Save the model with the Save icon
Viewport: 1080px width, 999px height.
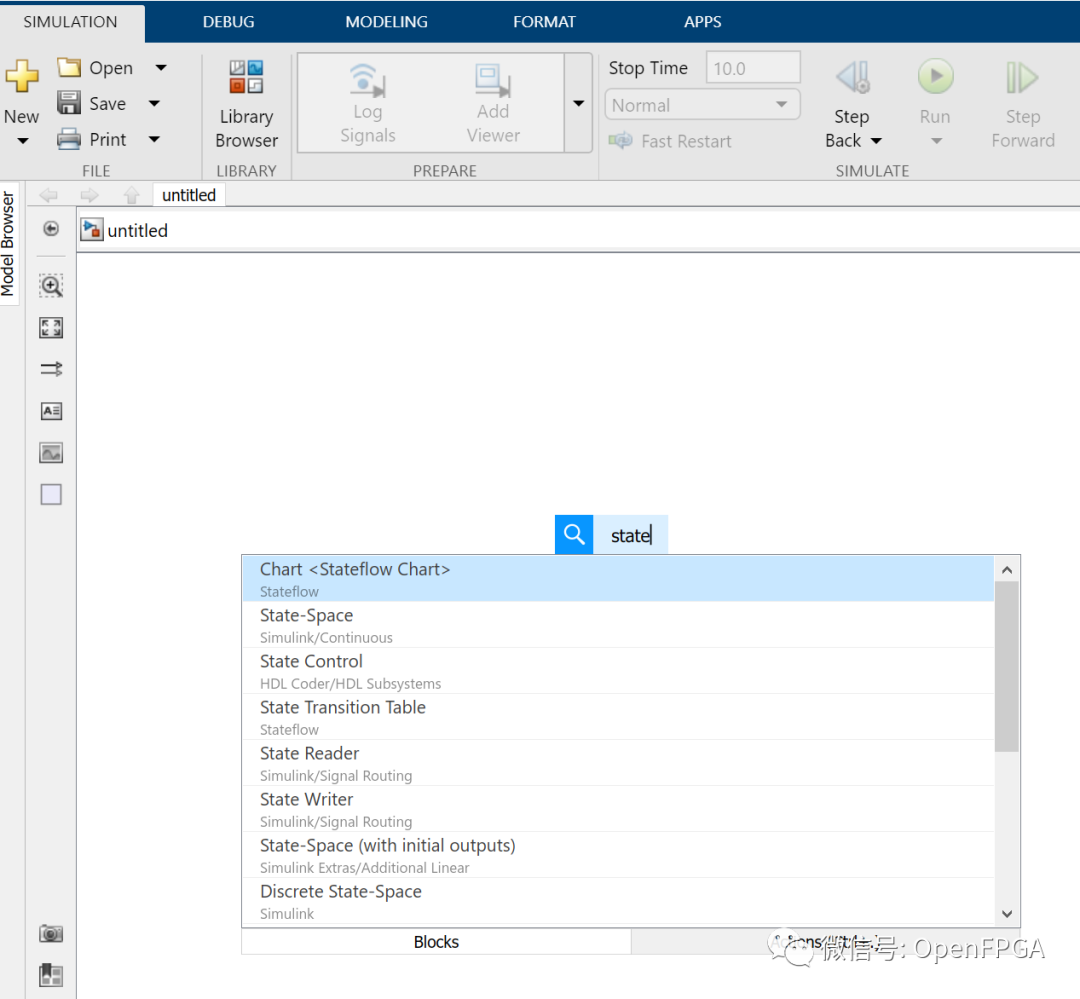pyautogui.click(x=69, y=103)
